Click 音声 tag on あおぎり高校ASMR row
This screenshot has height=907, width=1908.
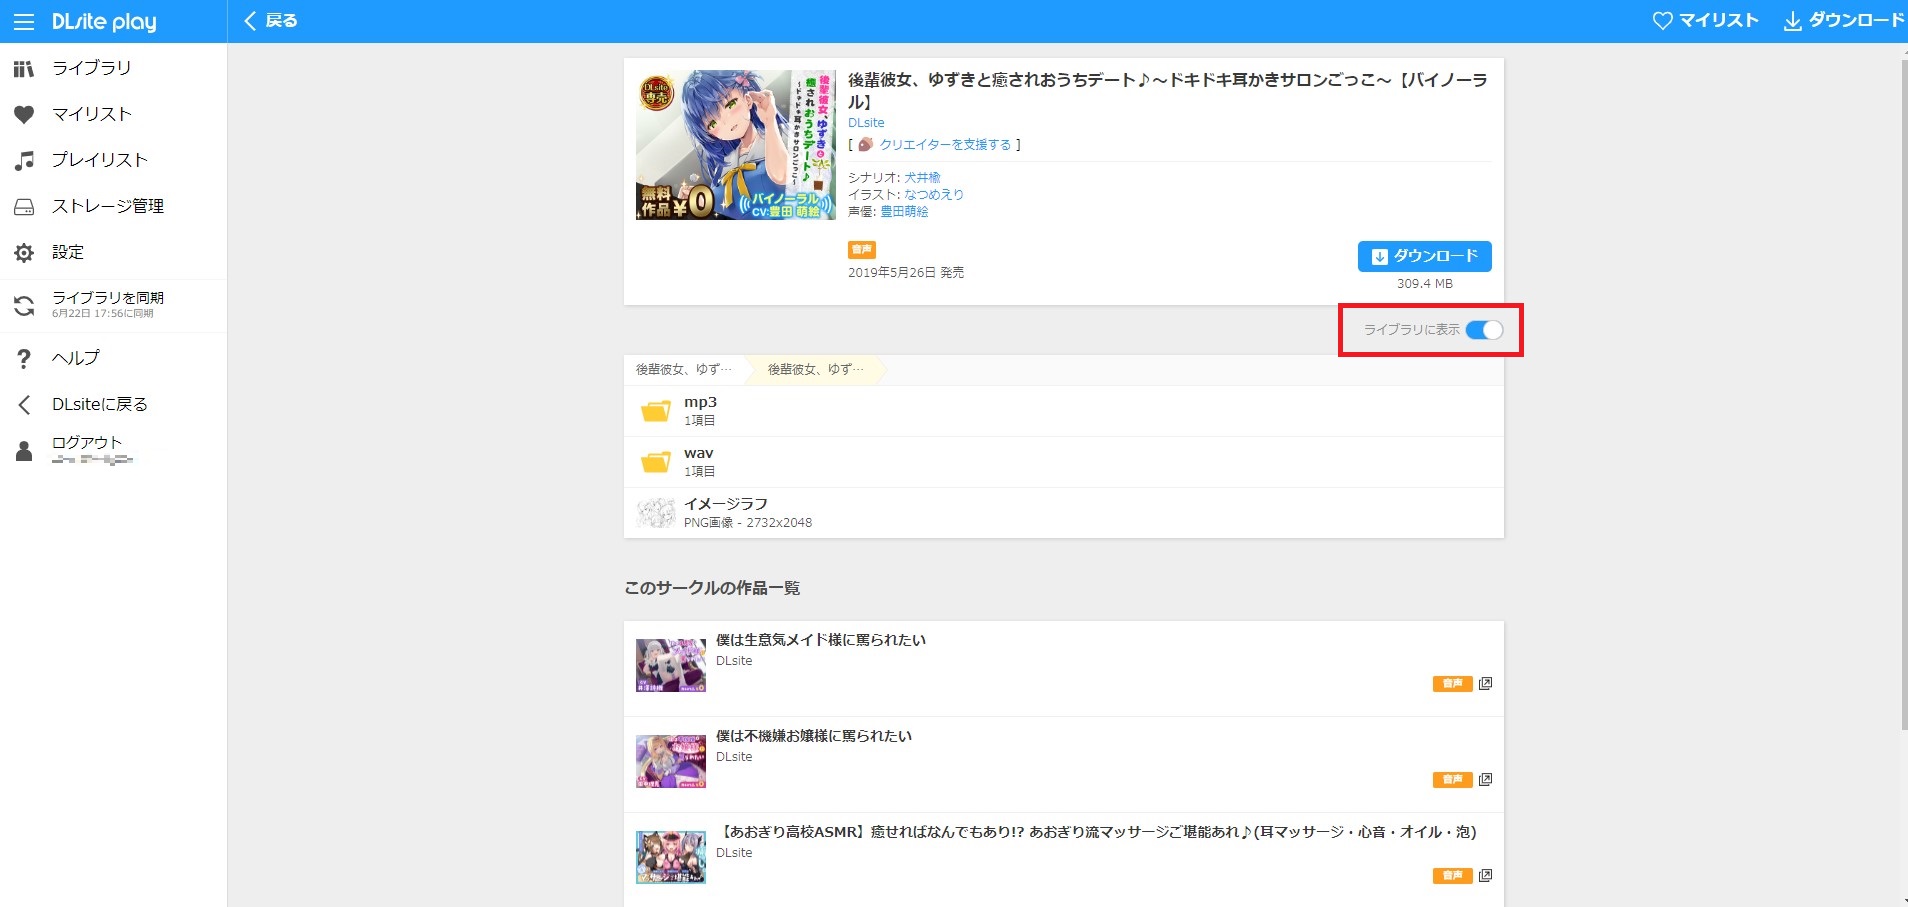click(x=1452, y=876)
